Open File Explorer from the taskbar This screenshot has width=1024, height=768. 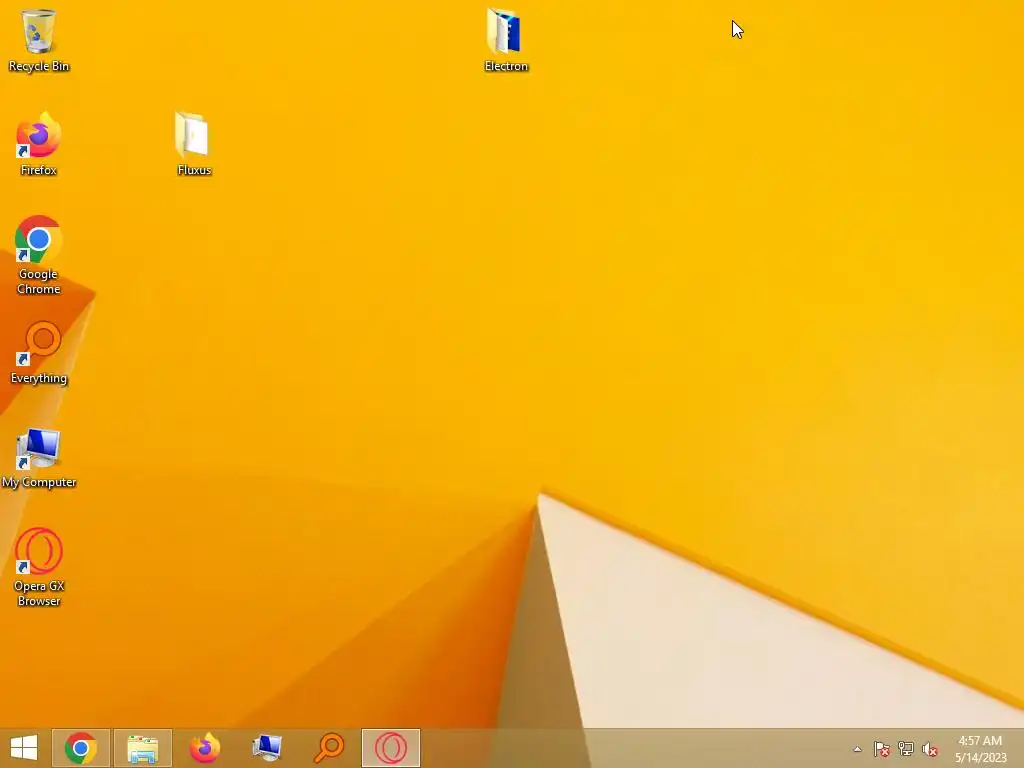click(x=142, y=748)
